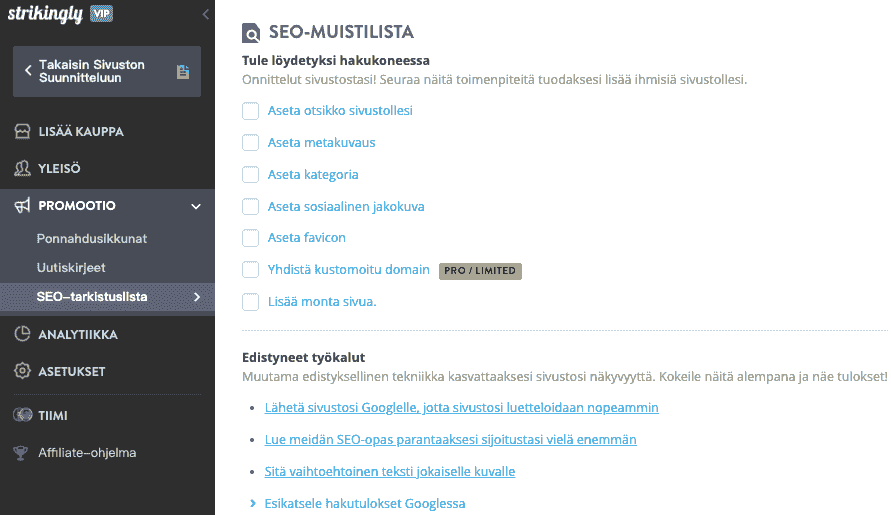
Task: Select Uutiskirjeet in the sidebar
Action: [x=71, y=268]
